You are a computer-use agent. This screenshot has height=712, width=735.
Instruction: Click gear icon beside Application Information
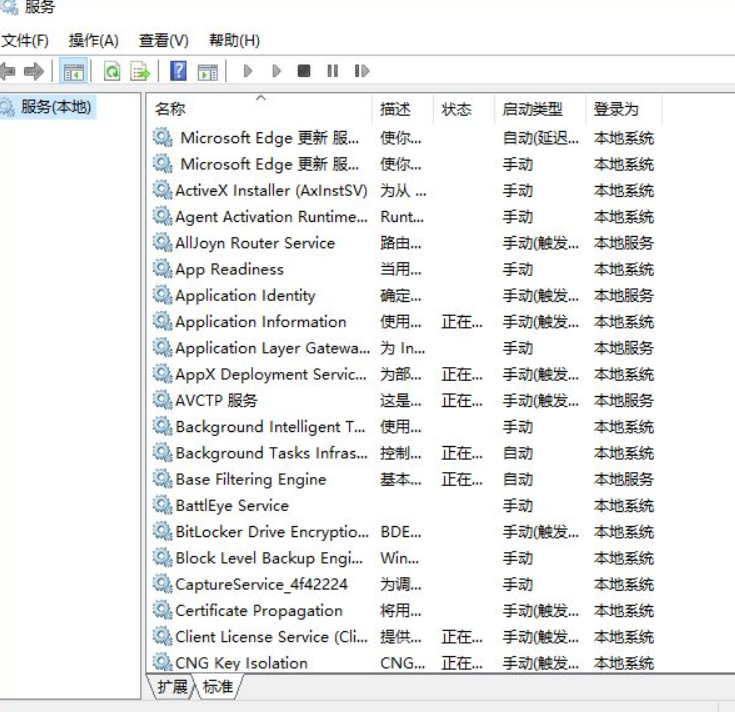point(163,321)
